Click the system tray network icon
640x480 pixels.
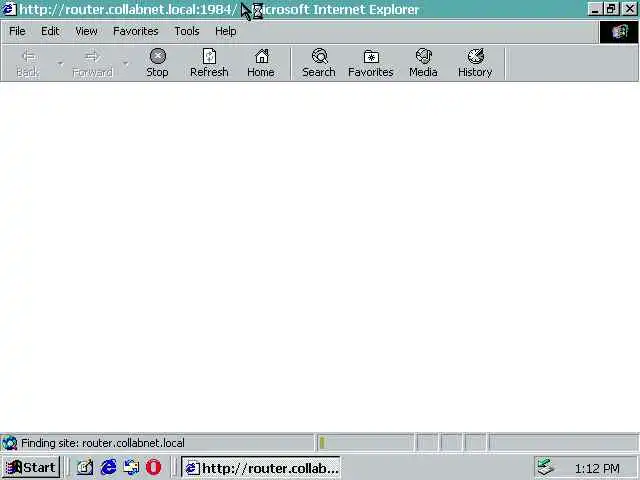(545, 468)
